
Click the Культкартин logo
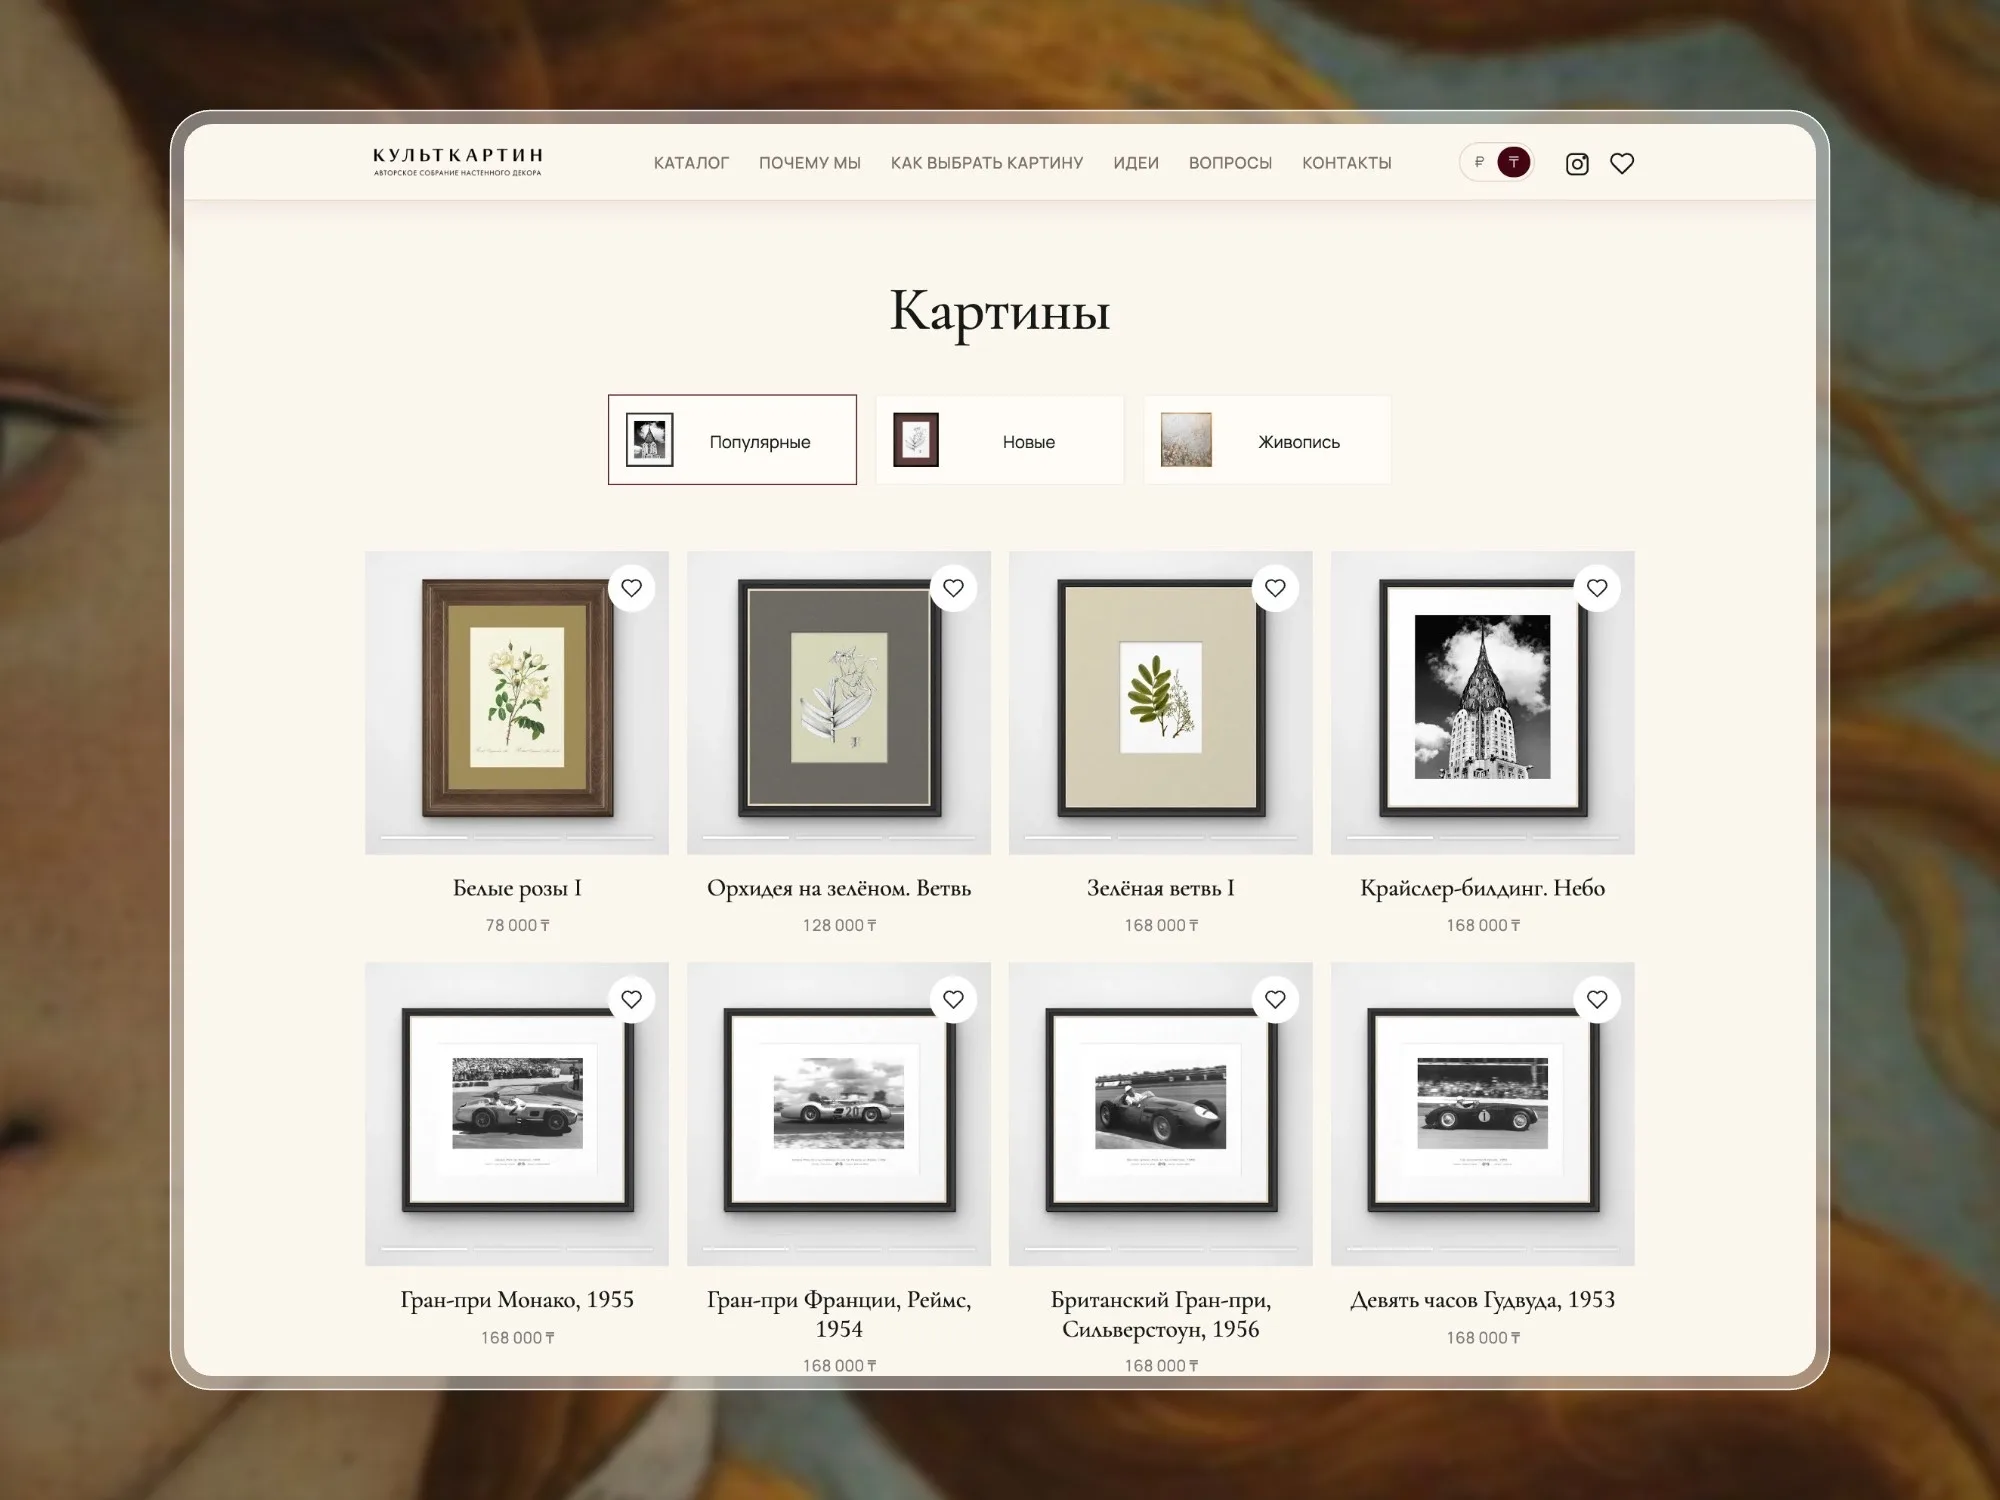tap(458, 162)
